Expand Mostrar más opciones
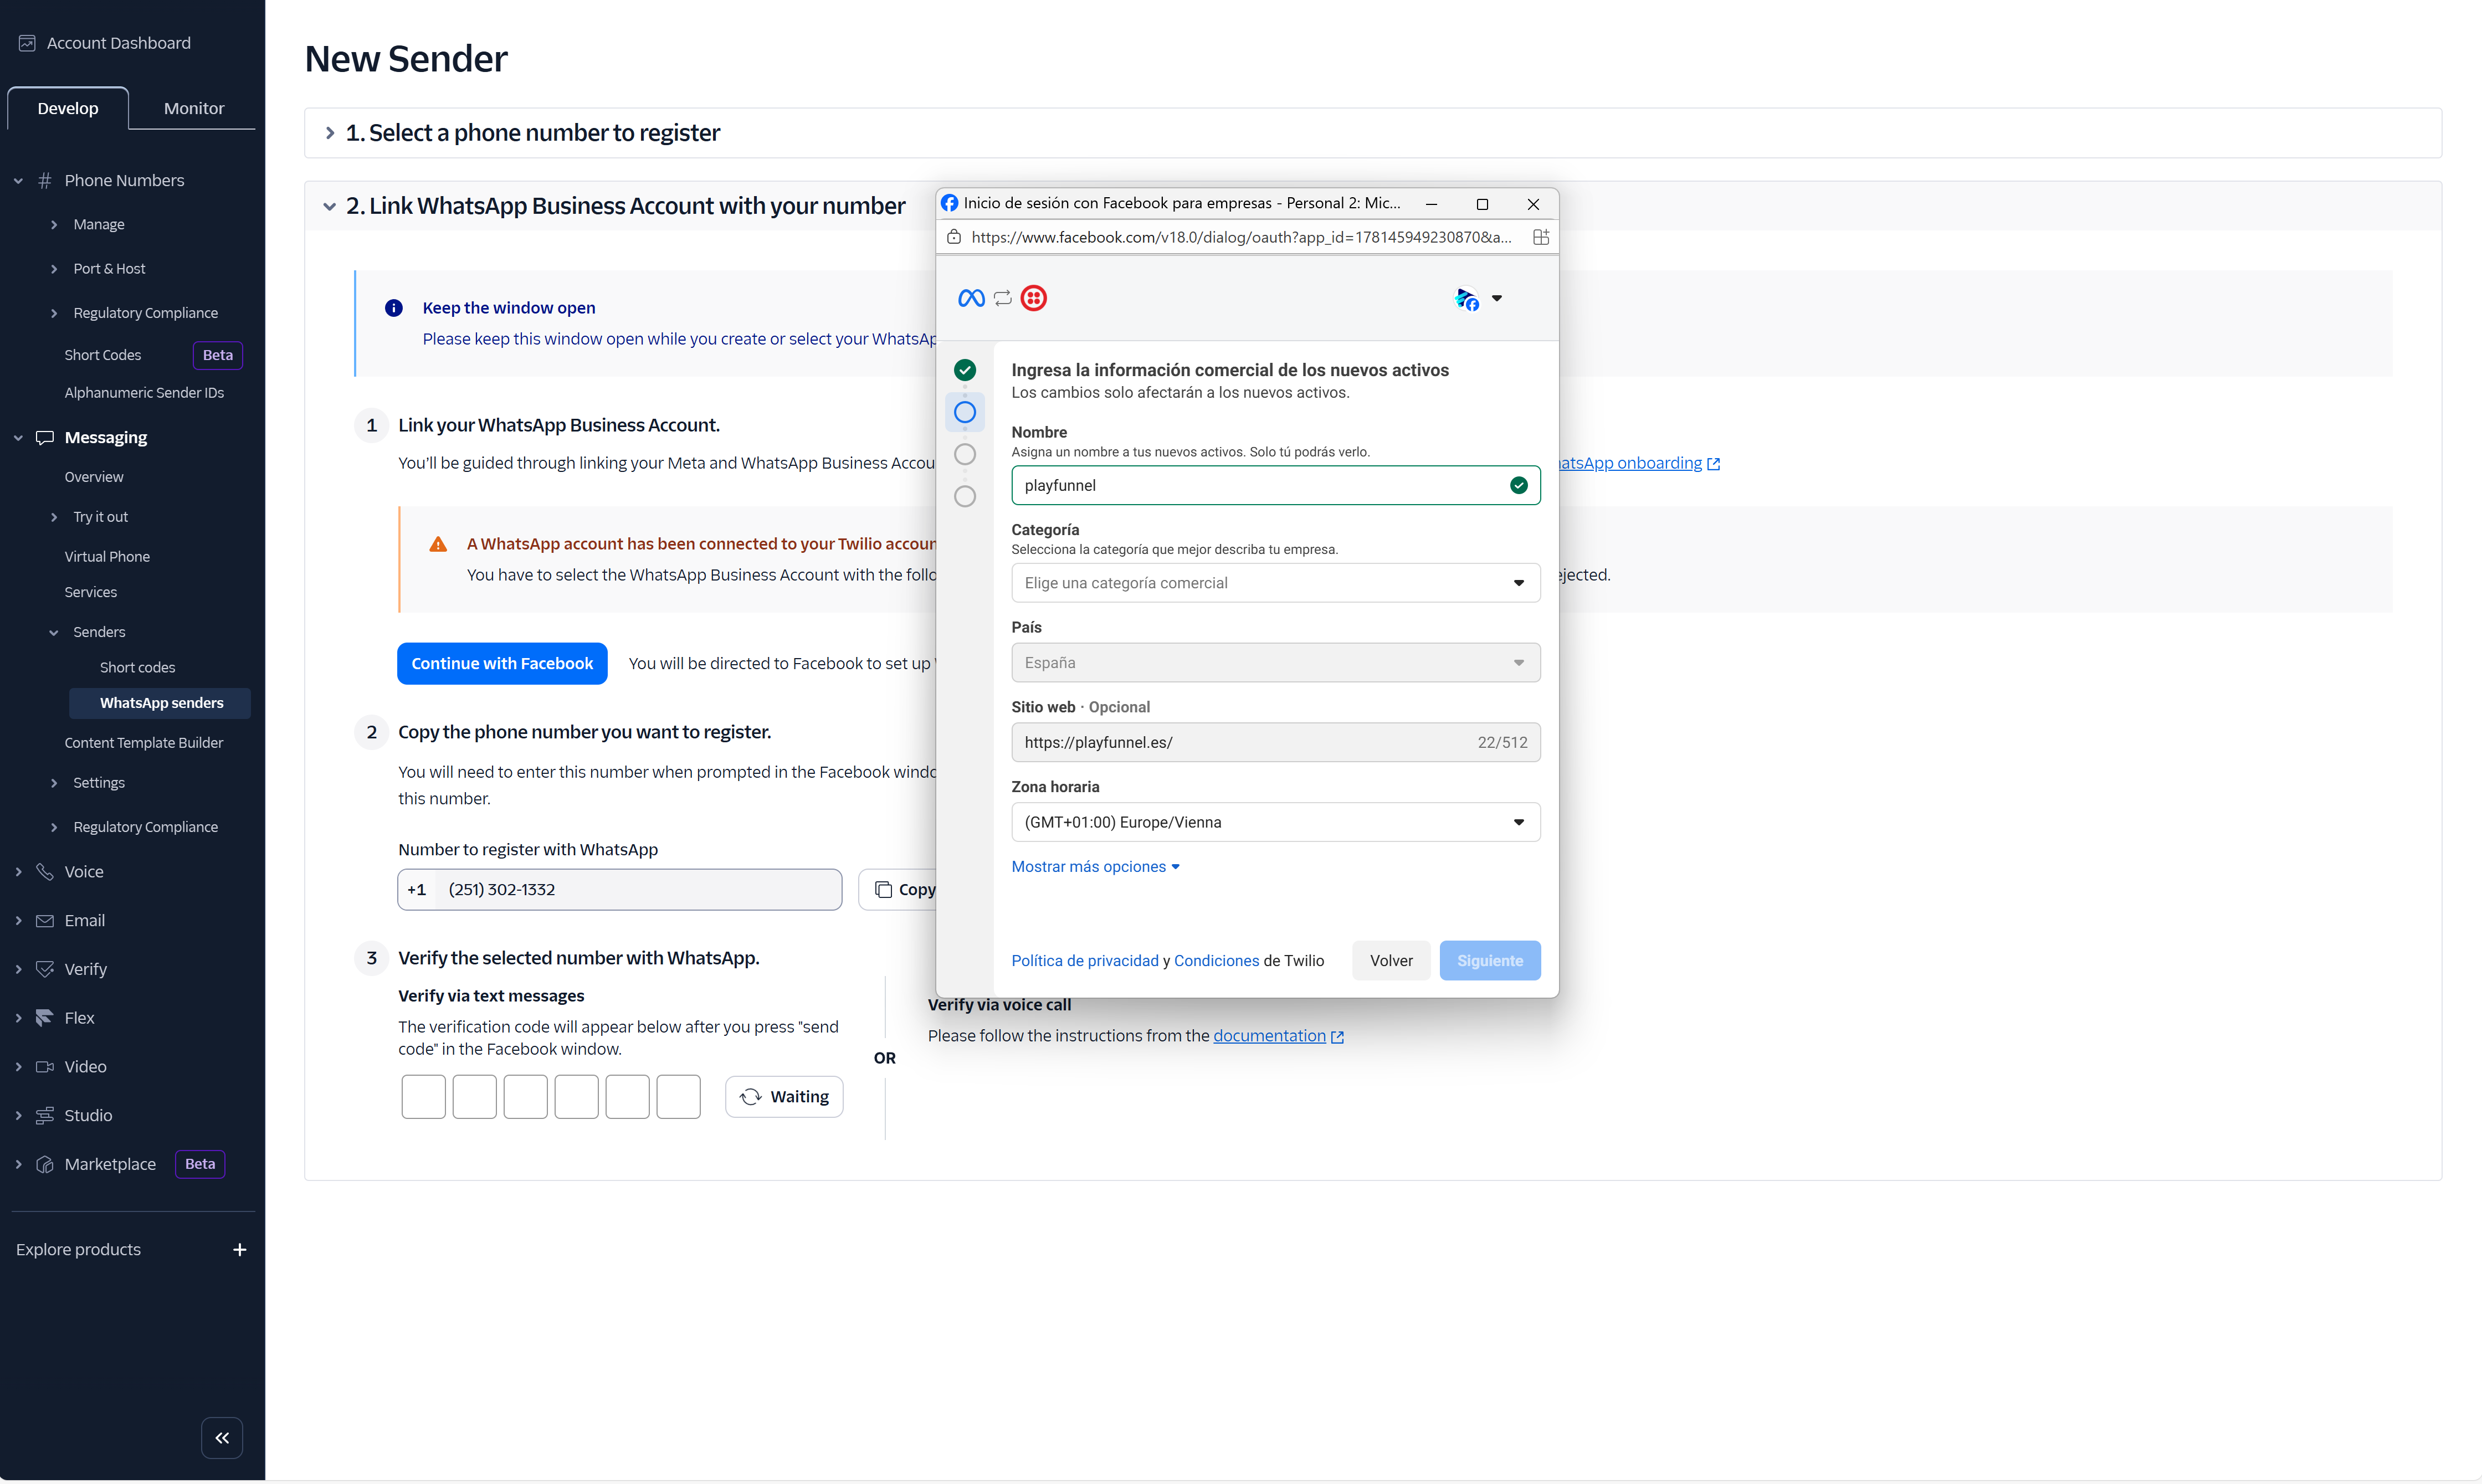 click(1094, 866)
